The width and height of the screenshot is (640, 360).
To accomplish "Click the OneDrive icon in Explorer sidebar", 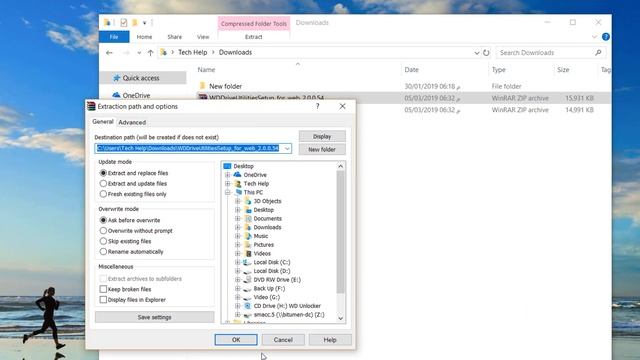I will [x=116, y=95].
